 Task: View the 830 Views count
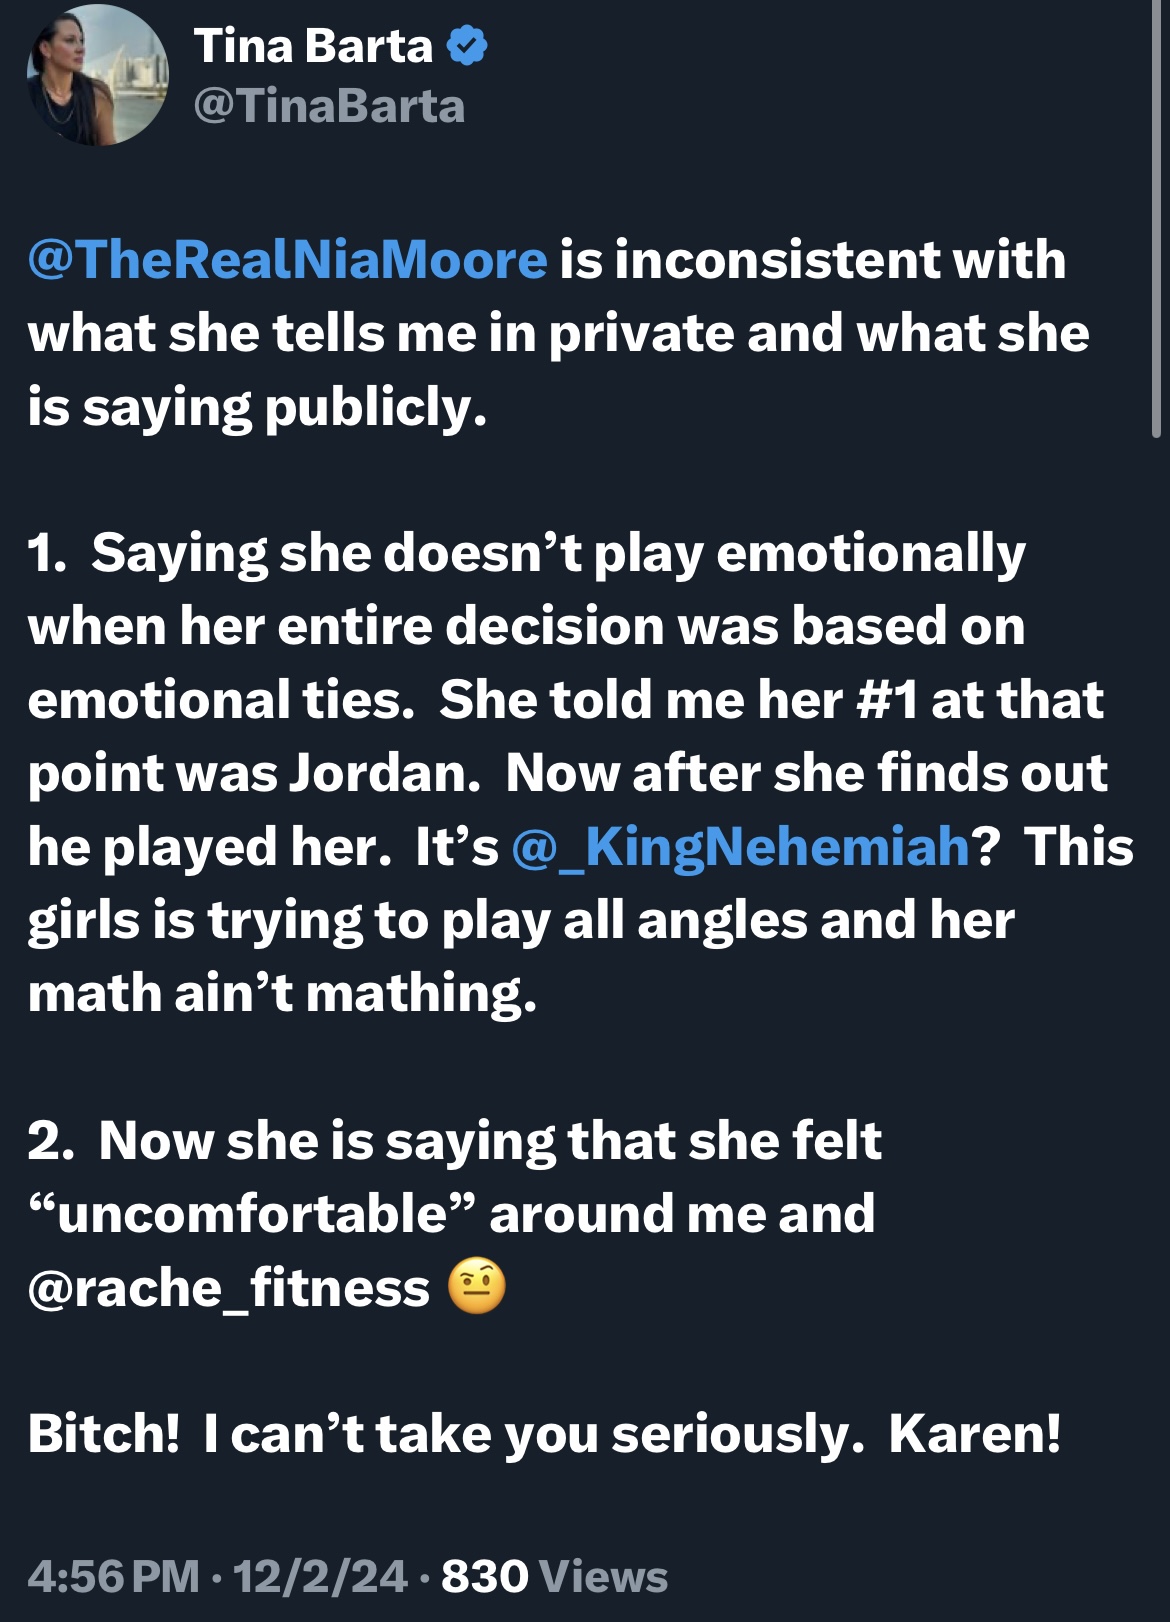coord(554,1576)
